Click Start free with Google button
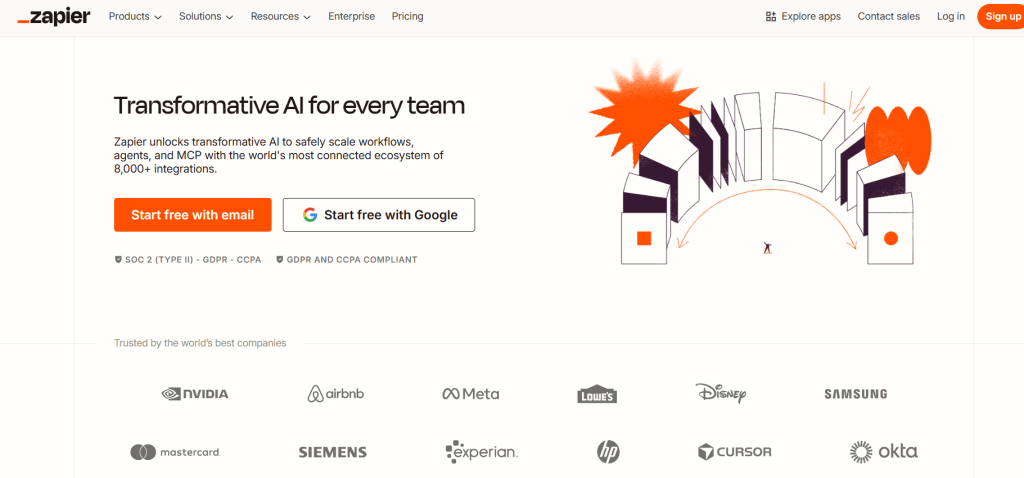 (x=379, y=215)
